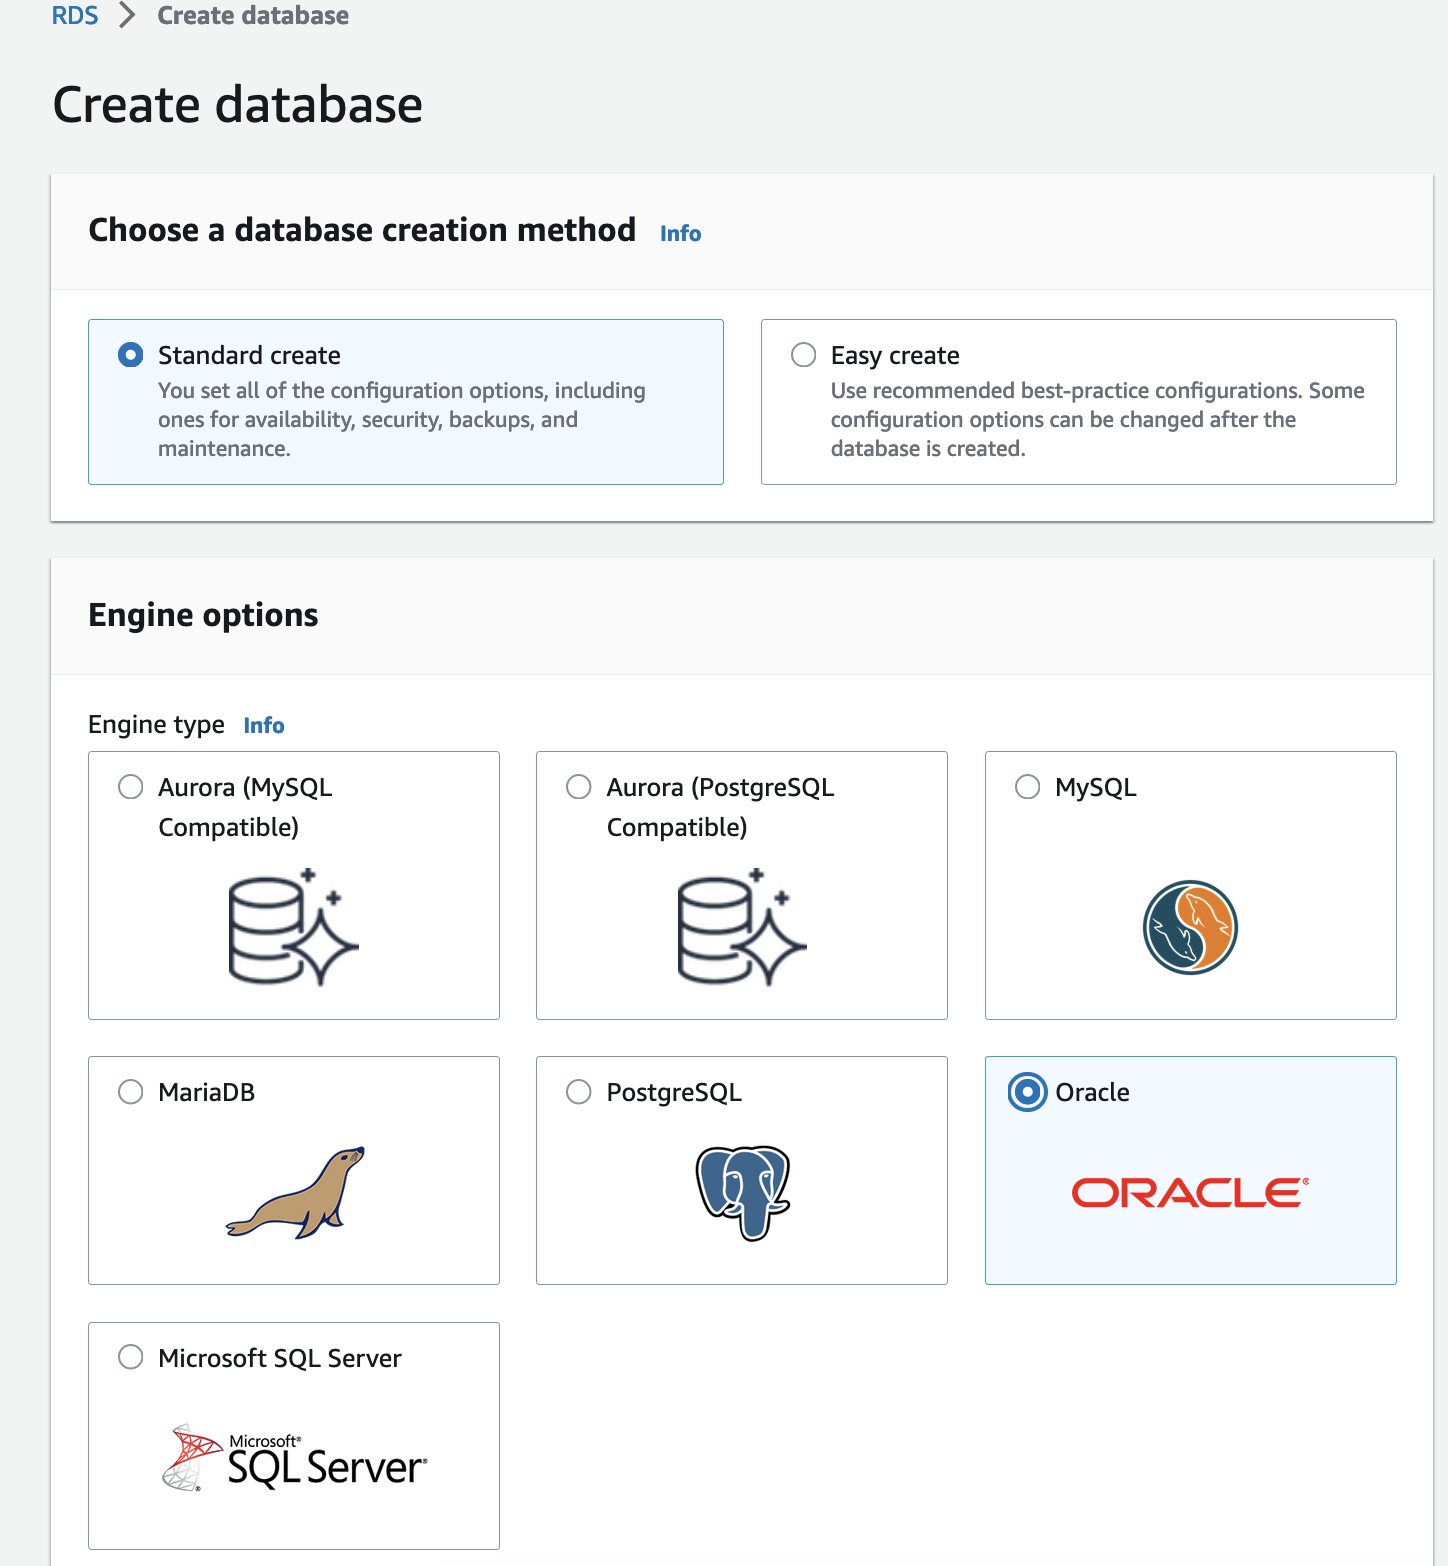The height and width of the screenshot is (1566, 1448).
Task: Go to RDS breadcrumb link
Action: pos(75,16)
